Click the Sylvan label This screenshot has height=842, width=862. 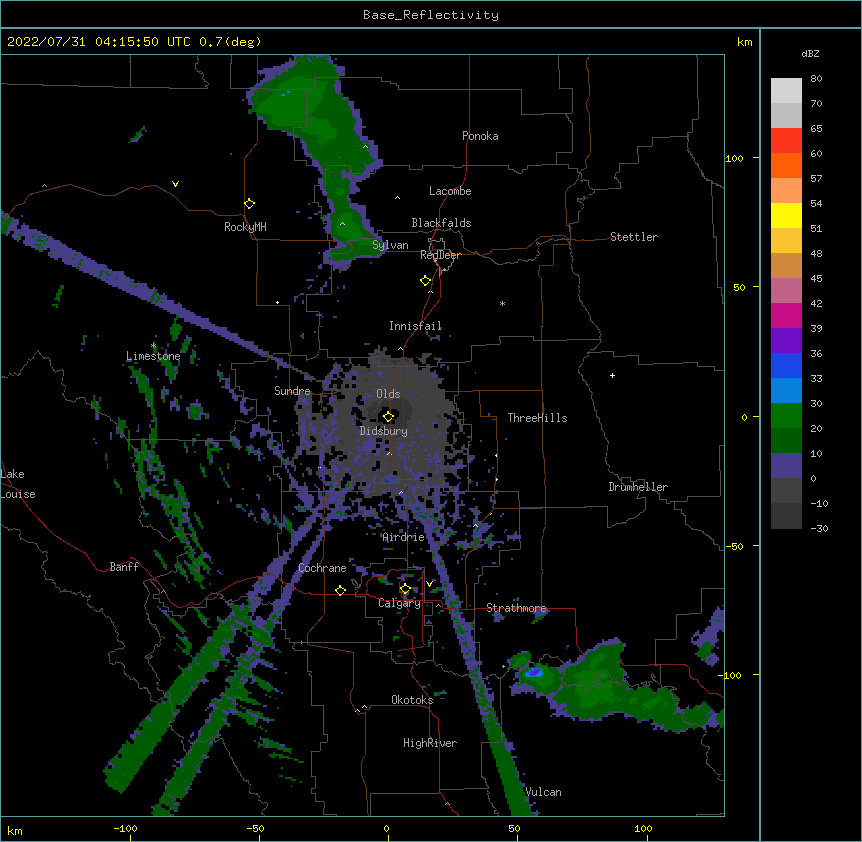click(x=390, y=245)
